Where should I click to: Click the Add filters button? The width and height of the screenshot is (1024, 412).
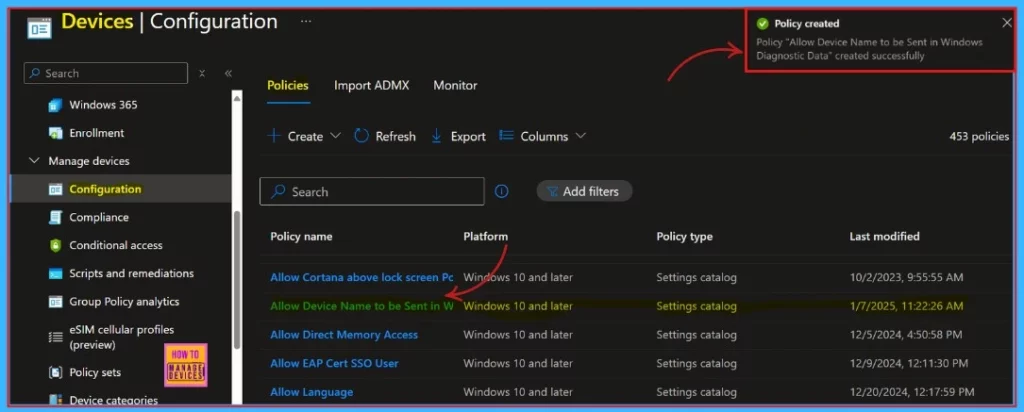tap(584, 191)
